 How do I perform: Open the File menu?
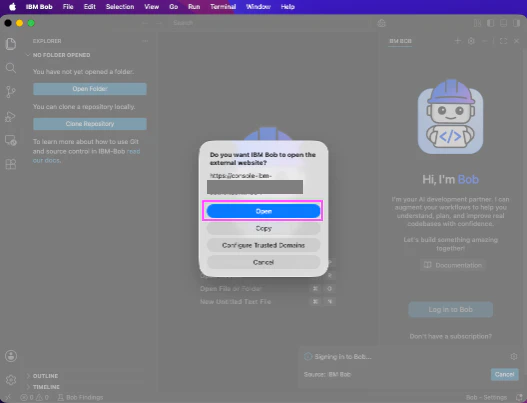(x=68, y=7)
